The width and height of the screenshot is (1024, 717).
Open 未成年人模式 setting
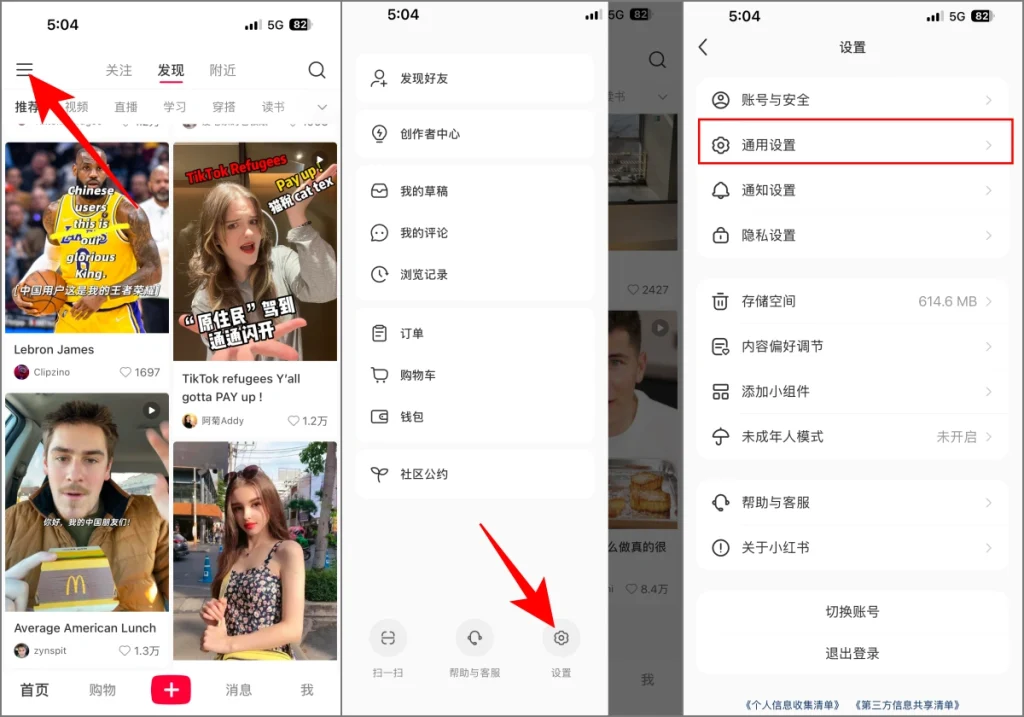[852, 437]
